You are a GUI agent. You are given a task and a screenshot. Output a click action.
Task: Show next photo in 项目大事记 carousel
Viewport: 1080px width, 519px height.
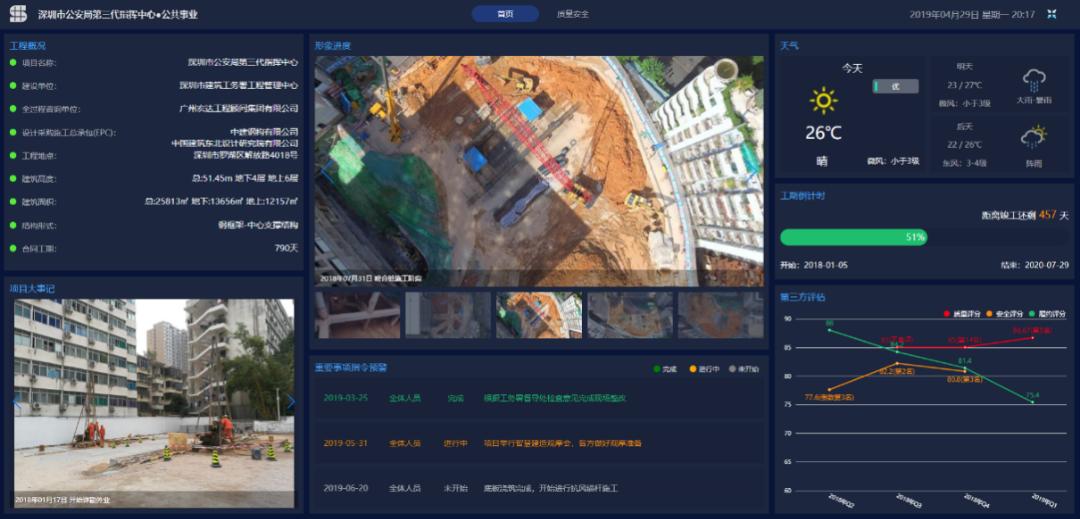tap(290, 402)
